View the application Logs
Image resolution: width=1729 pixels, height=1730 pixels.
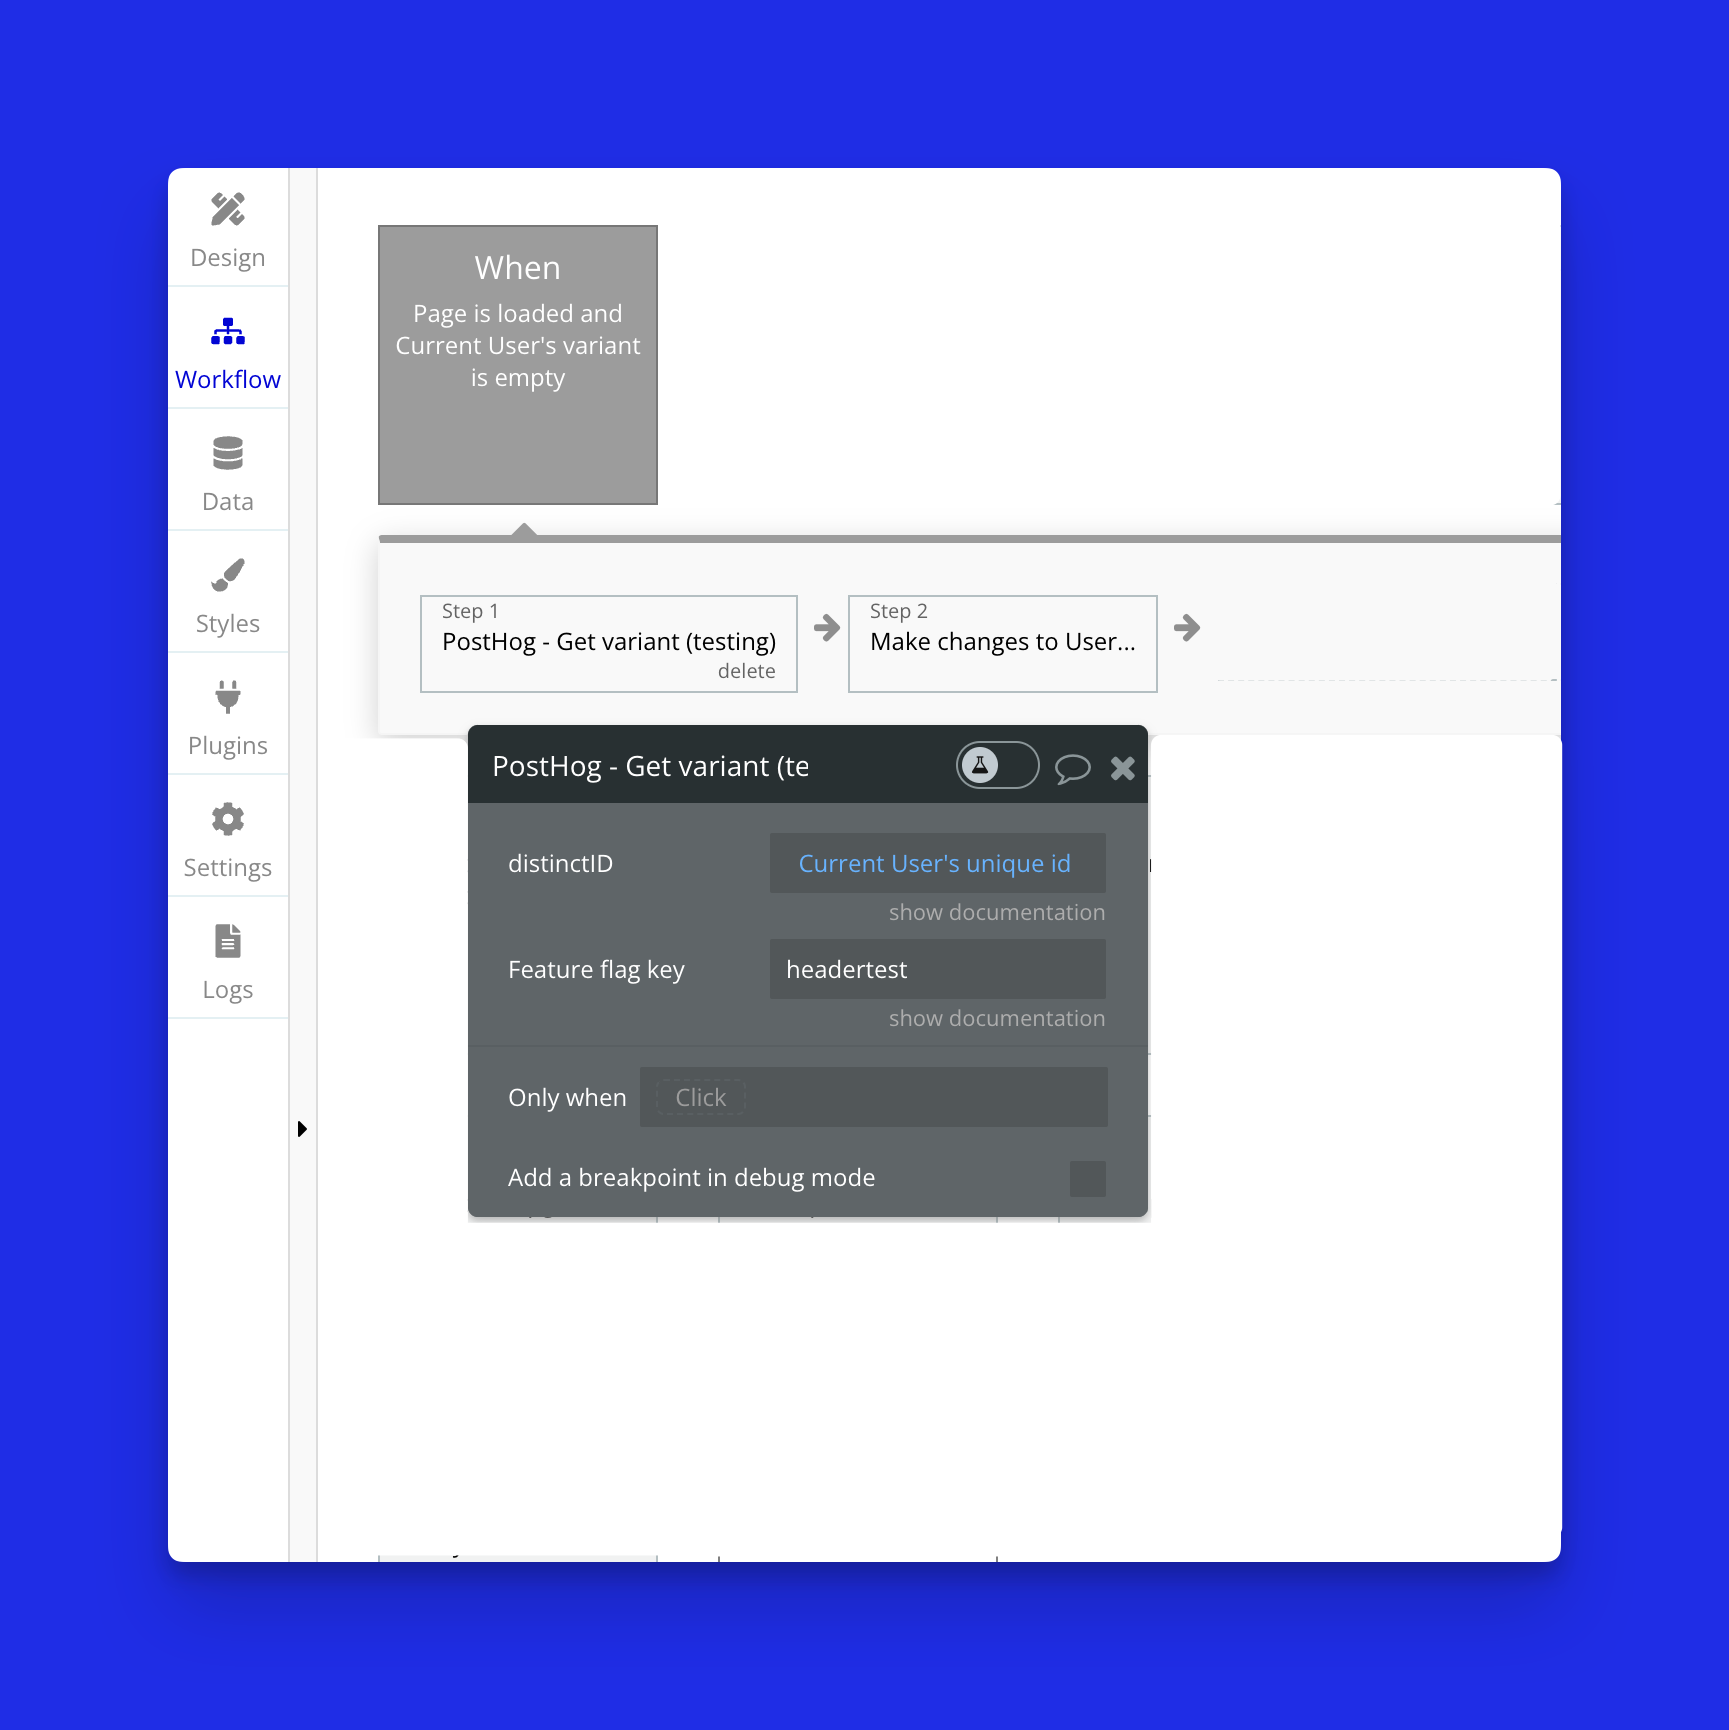[x=227, y=958]
